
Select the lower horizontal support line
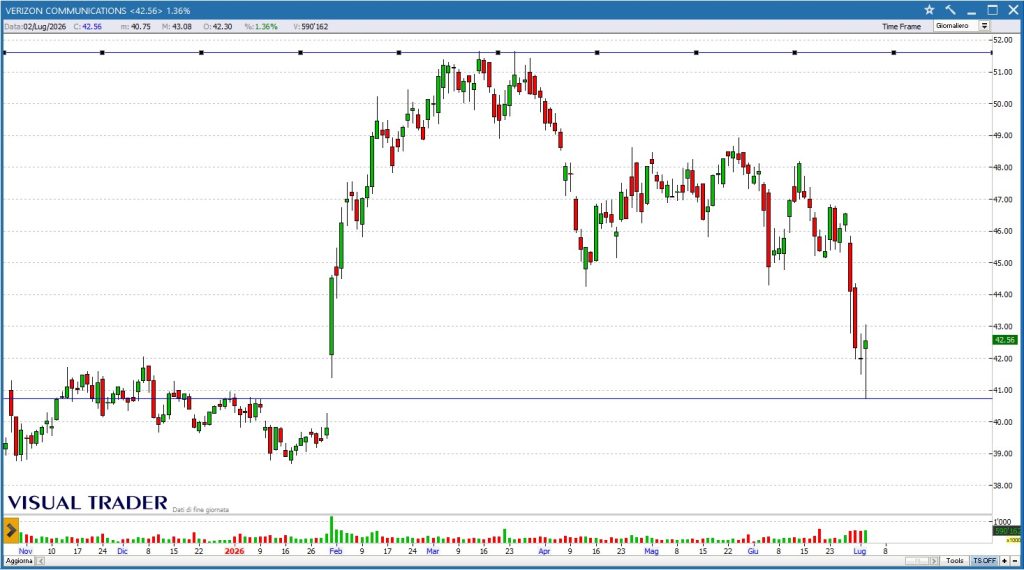click(x=498, y=398)
